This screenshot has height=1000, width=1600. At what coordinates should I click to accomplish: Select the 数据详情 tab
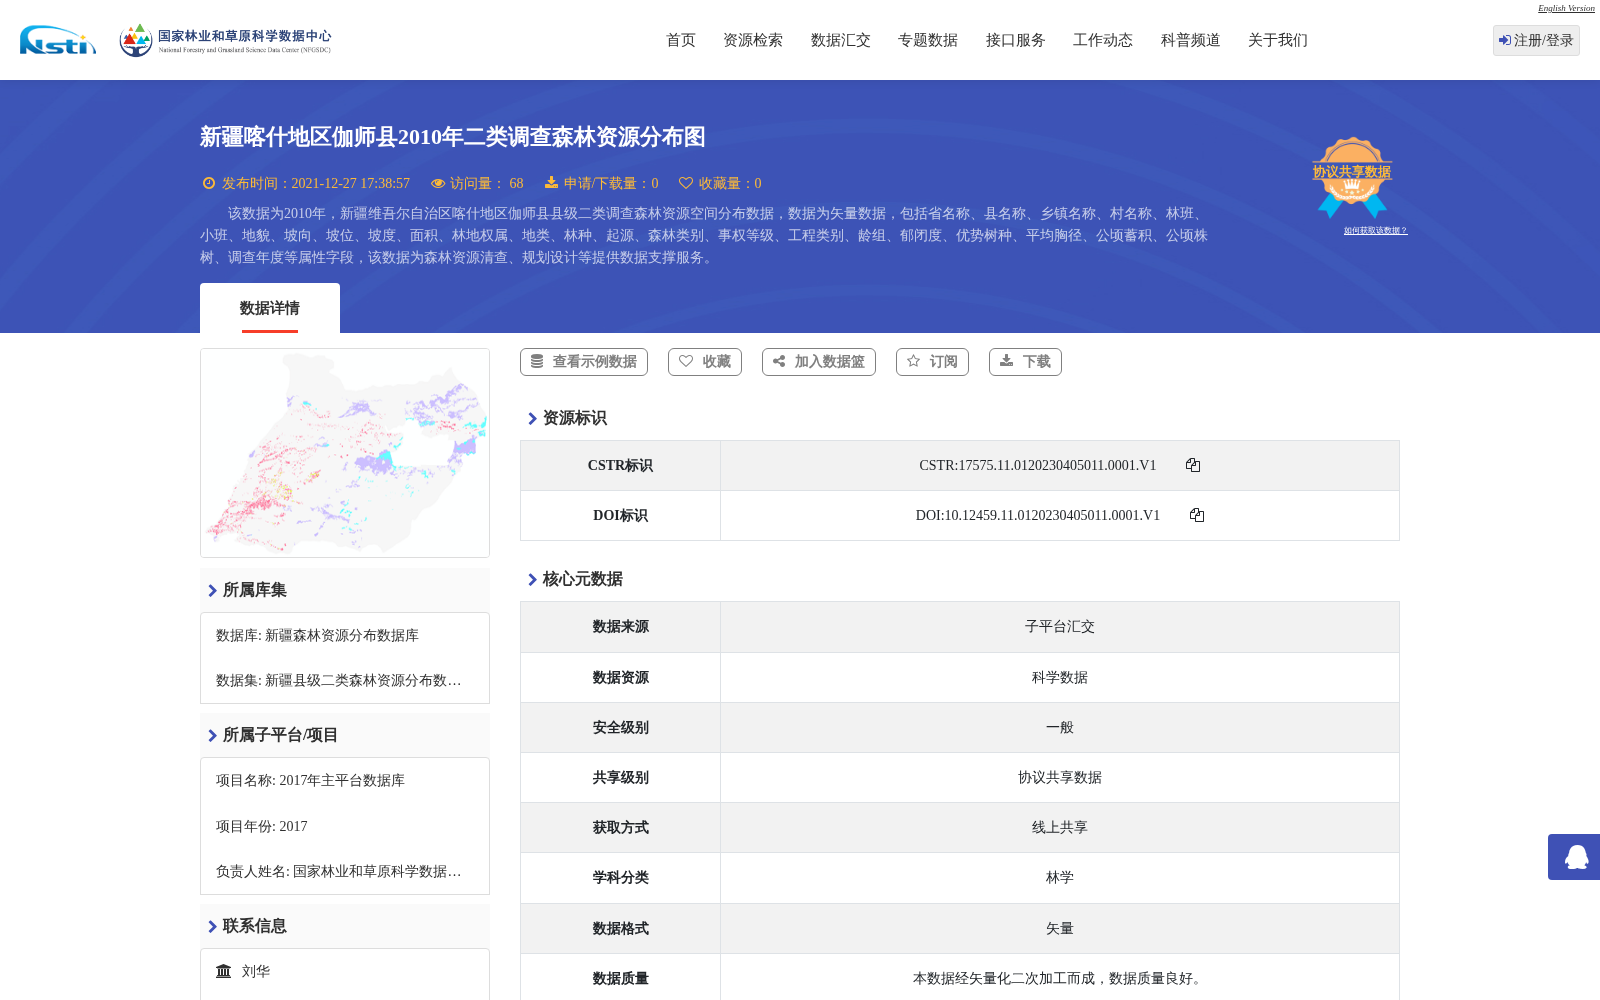[x=270, y=308]
